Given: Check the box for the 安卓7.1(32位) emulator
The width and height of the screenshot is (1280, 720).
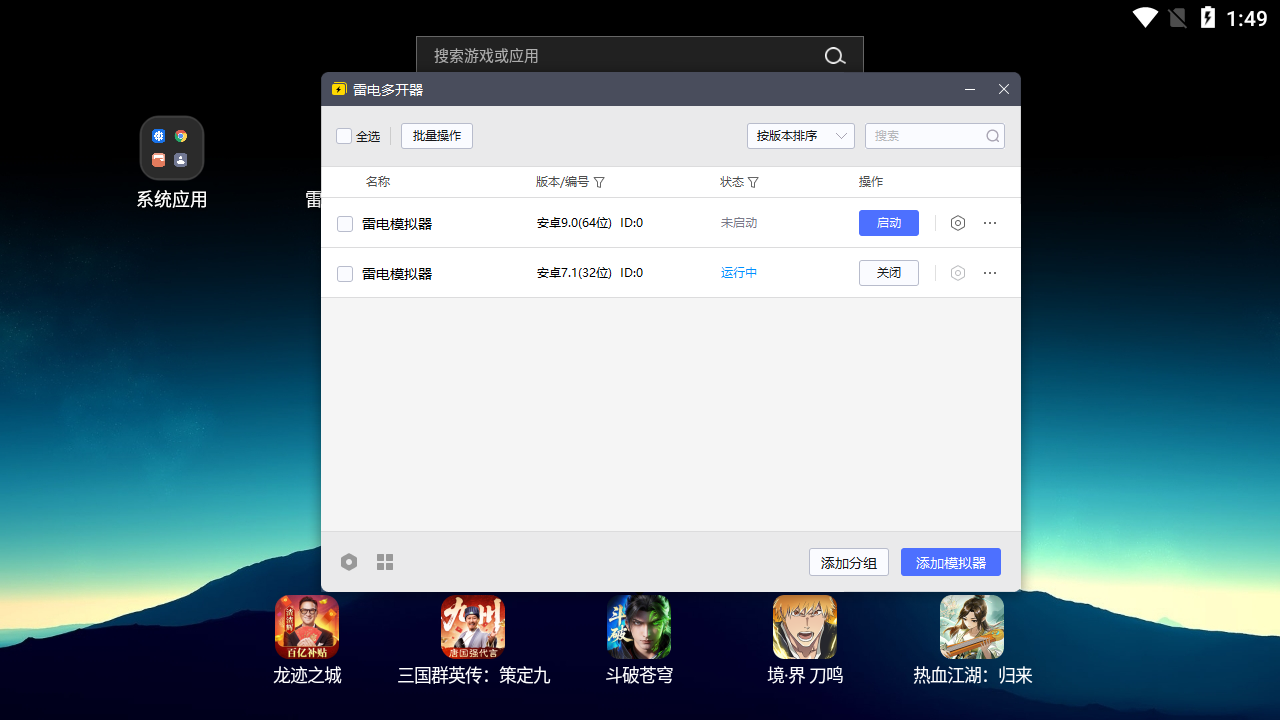Looking at the screenshot, I should coord(345,274).
